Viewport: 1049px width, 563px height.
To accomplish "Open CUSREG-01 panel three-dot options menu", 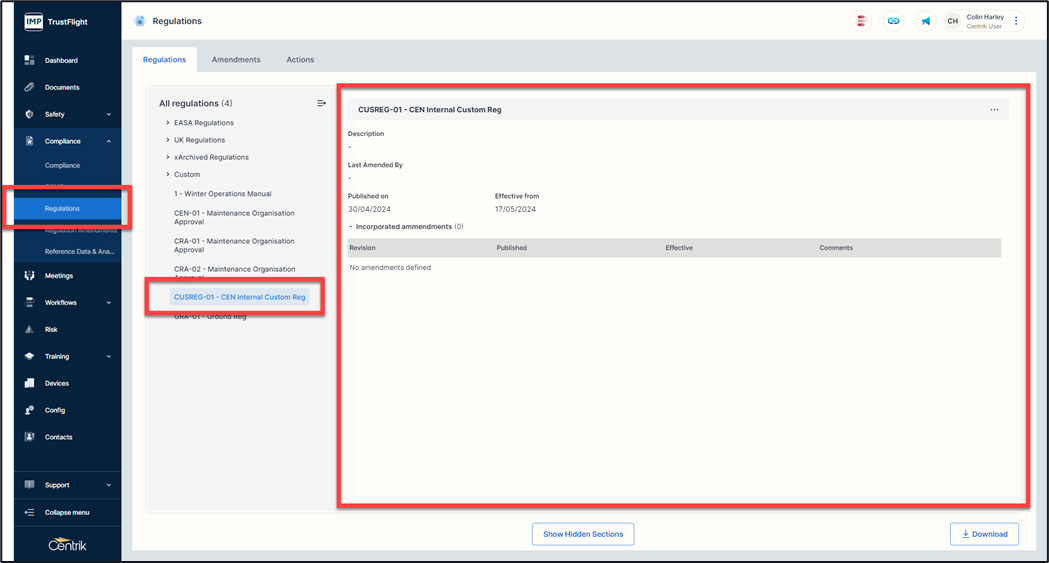I will [994, 110].
